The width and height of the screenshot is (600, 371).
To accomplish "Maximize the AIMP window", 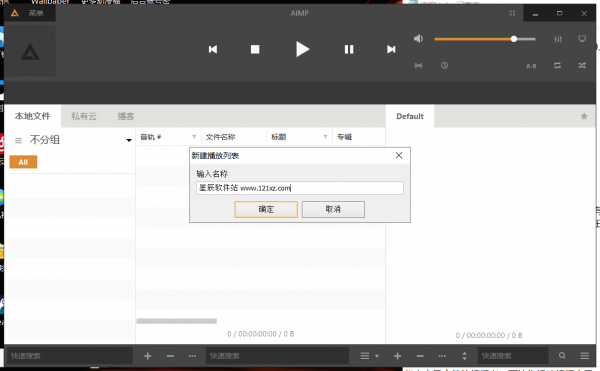I will [559, 14].
